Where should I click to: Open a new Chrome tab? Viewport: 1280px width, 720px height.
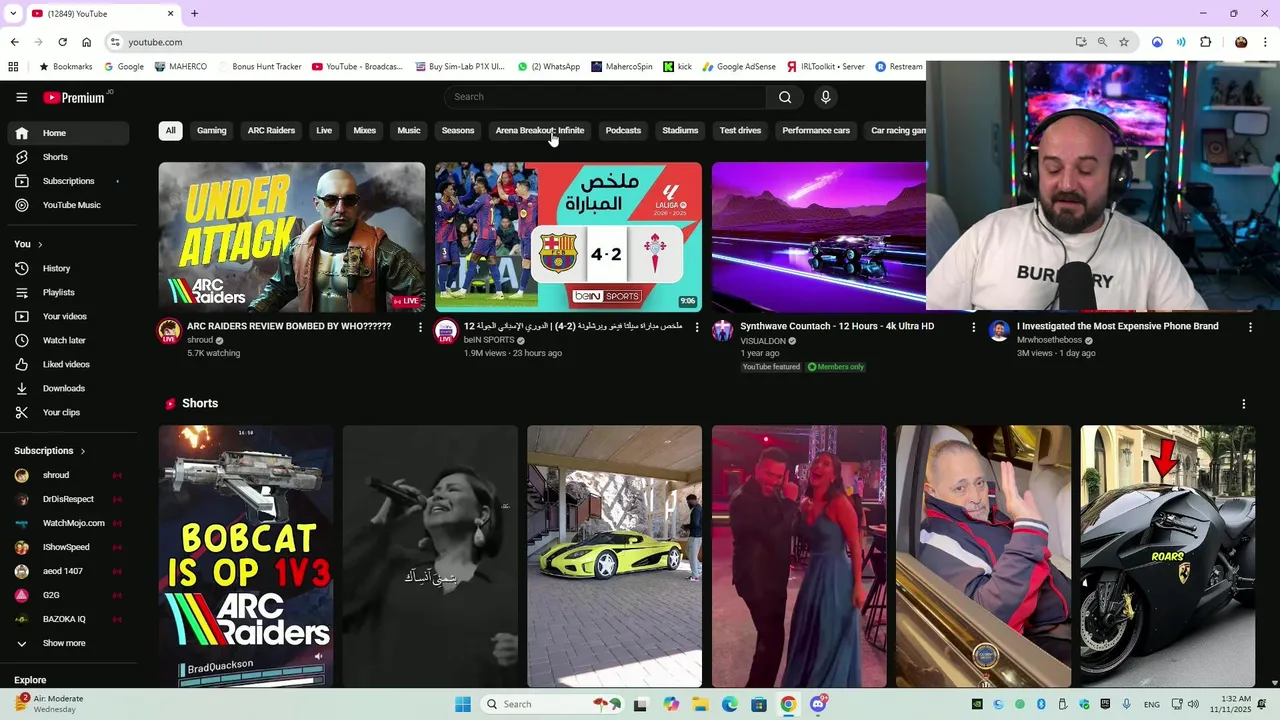(x=194, y=13)
